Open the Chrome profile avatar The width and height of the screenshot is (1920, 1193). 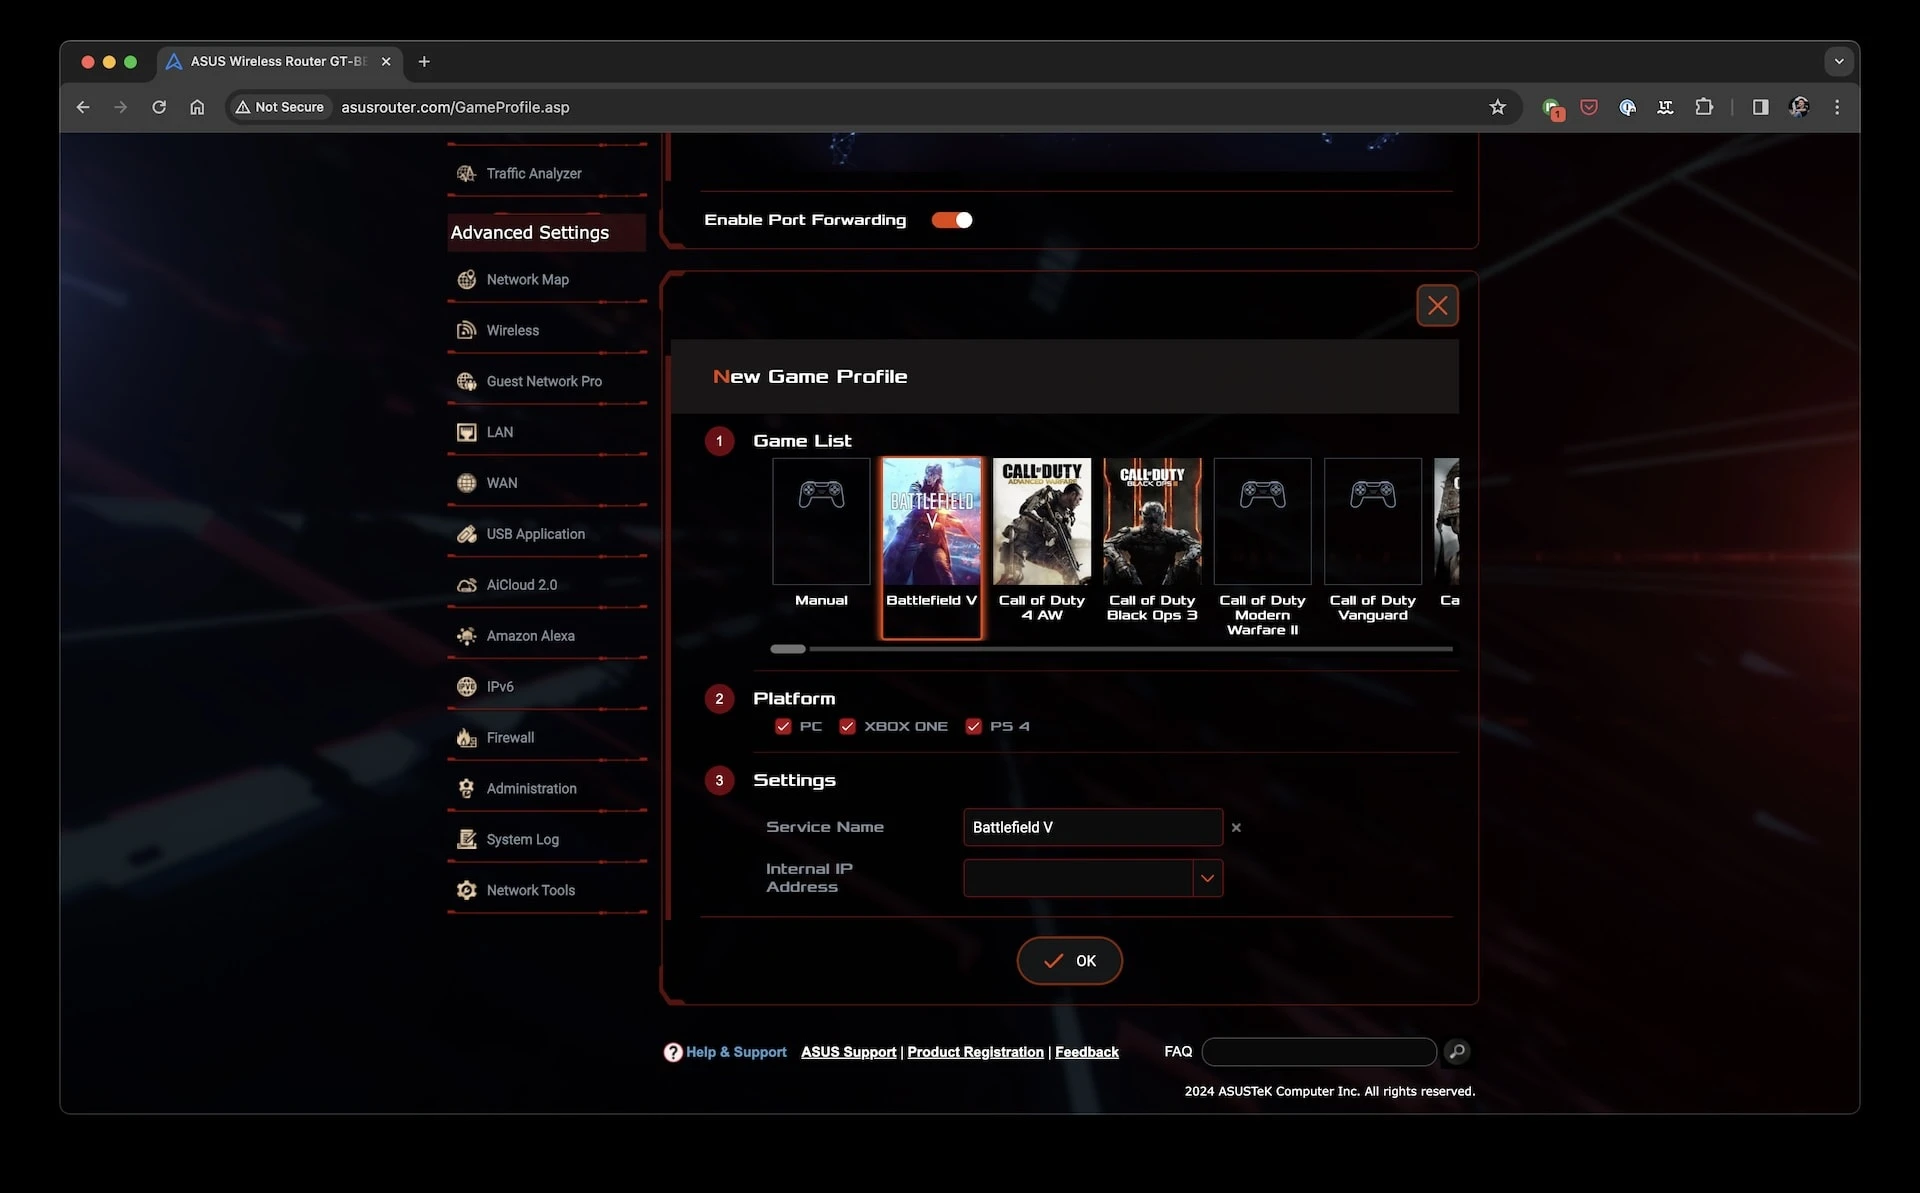coord(1799,107)
